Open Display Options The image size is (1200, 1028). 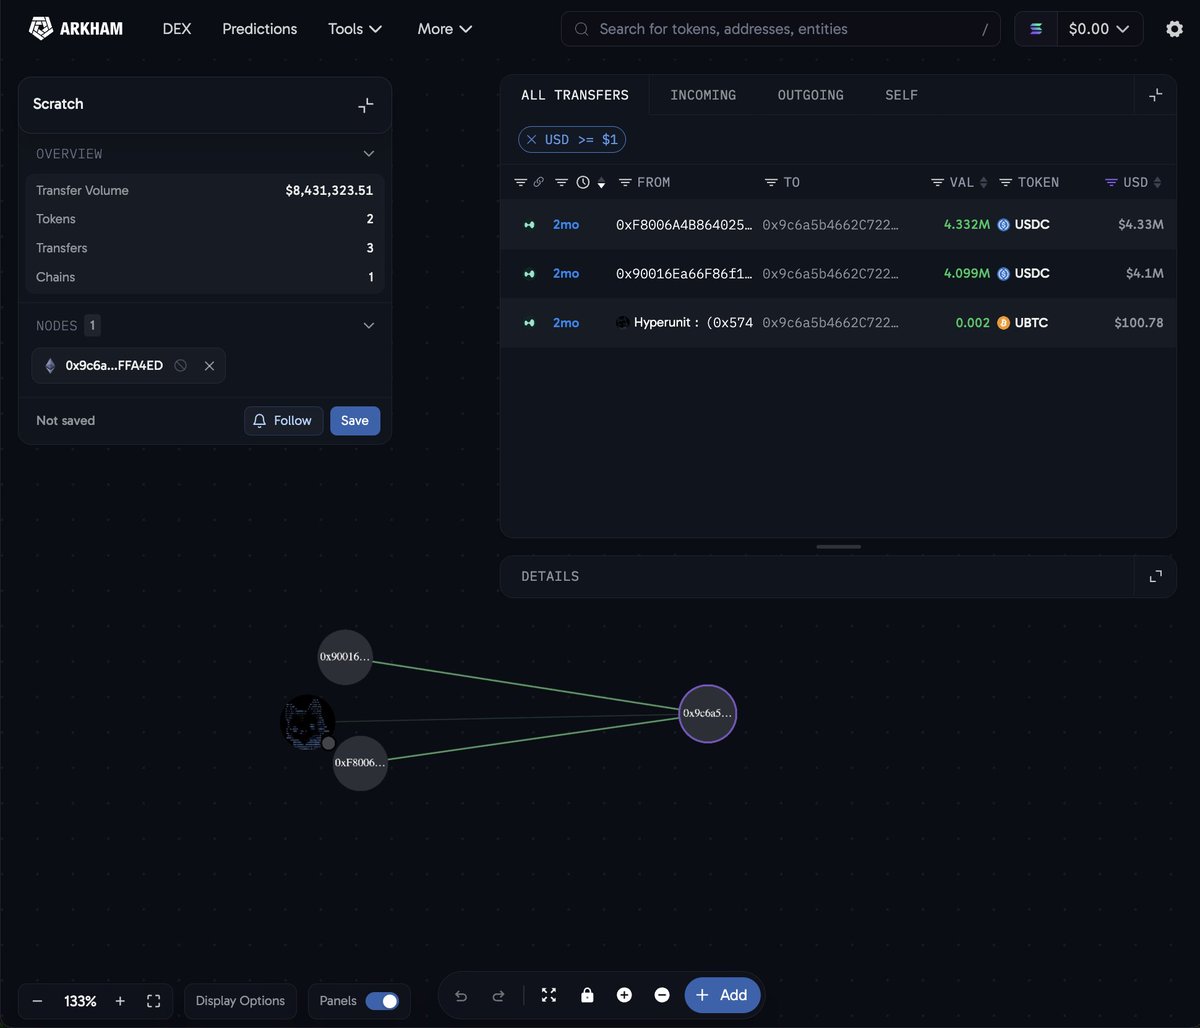(240, 1001)
